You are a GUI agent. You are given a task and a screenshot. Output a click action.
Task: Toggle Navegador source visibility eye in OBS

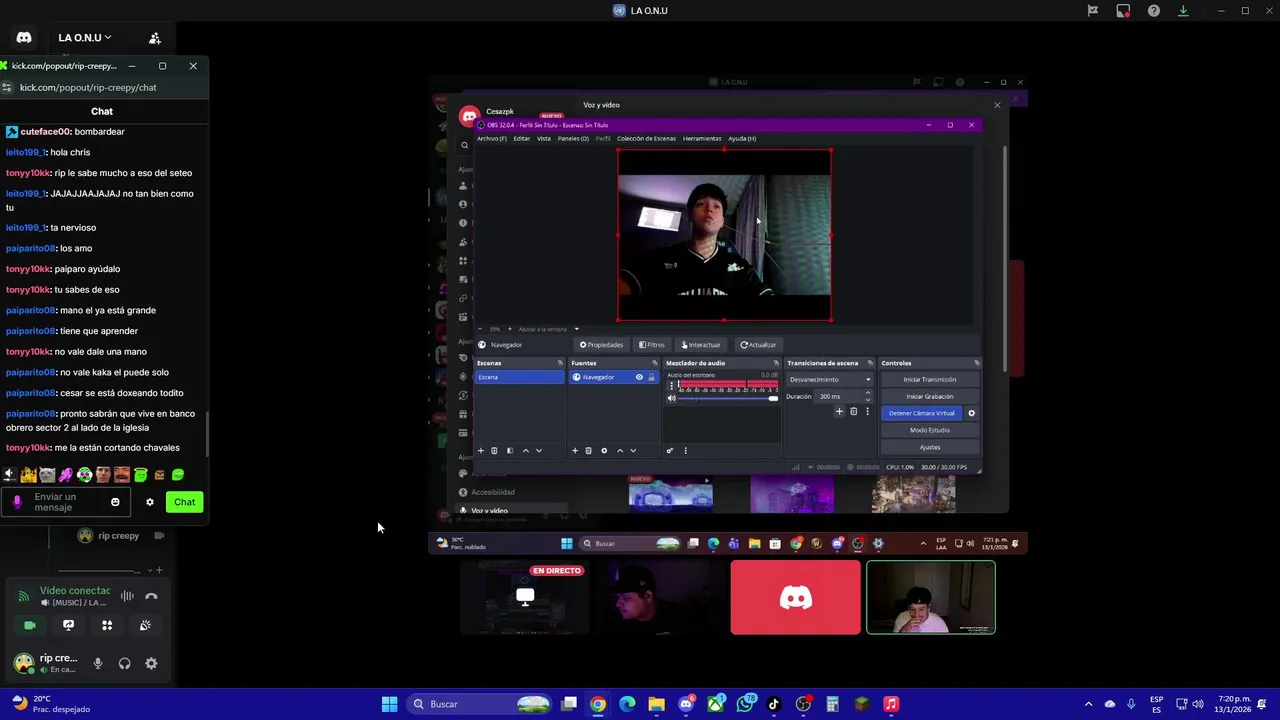(639, 377)
